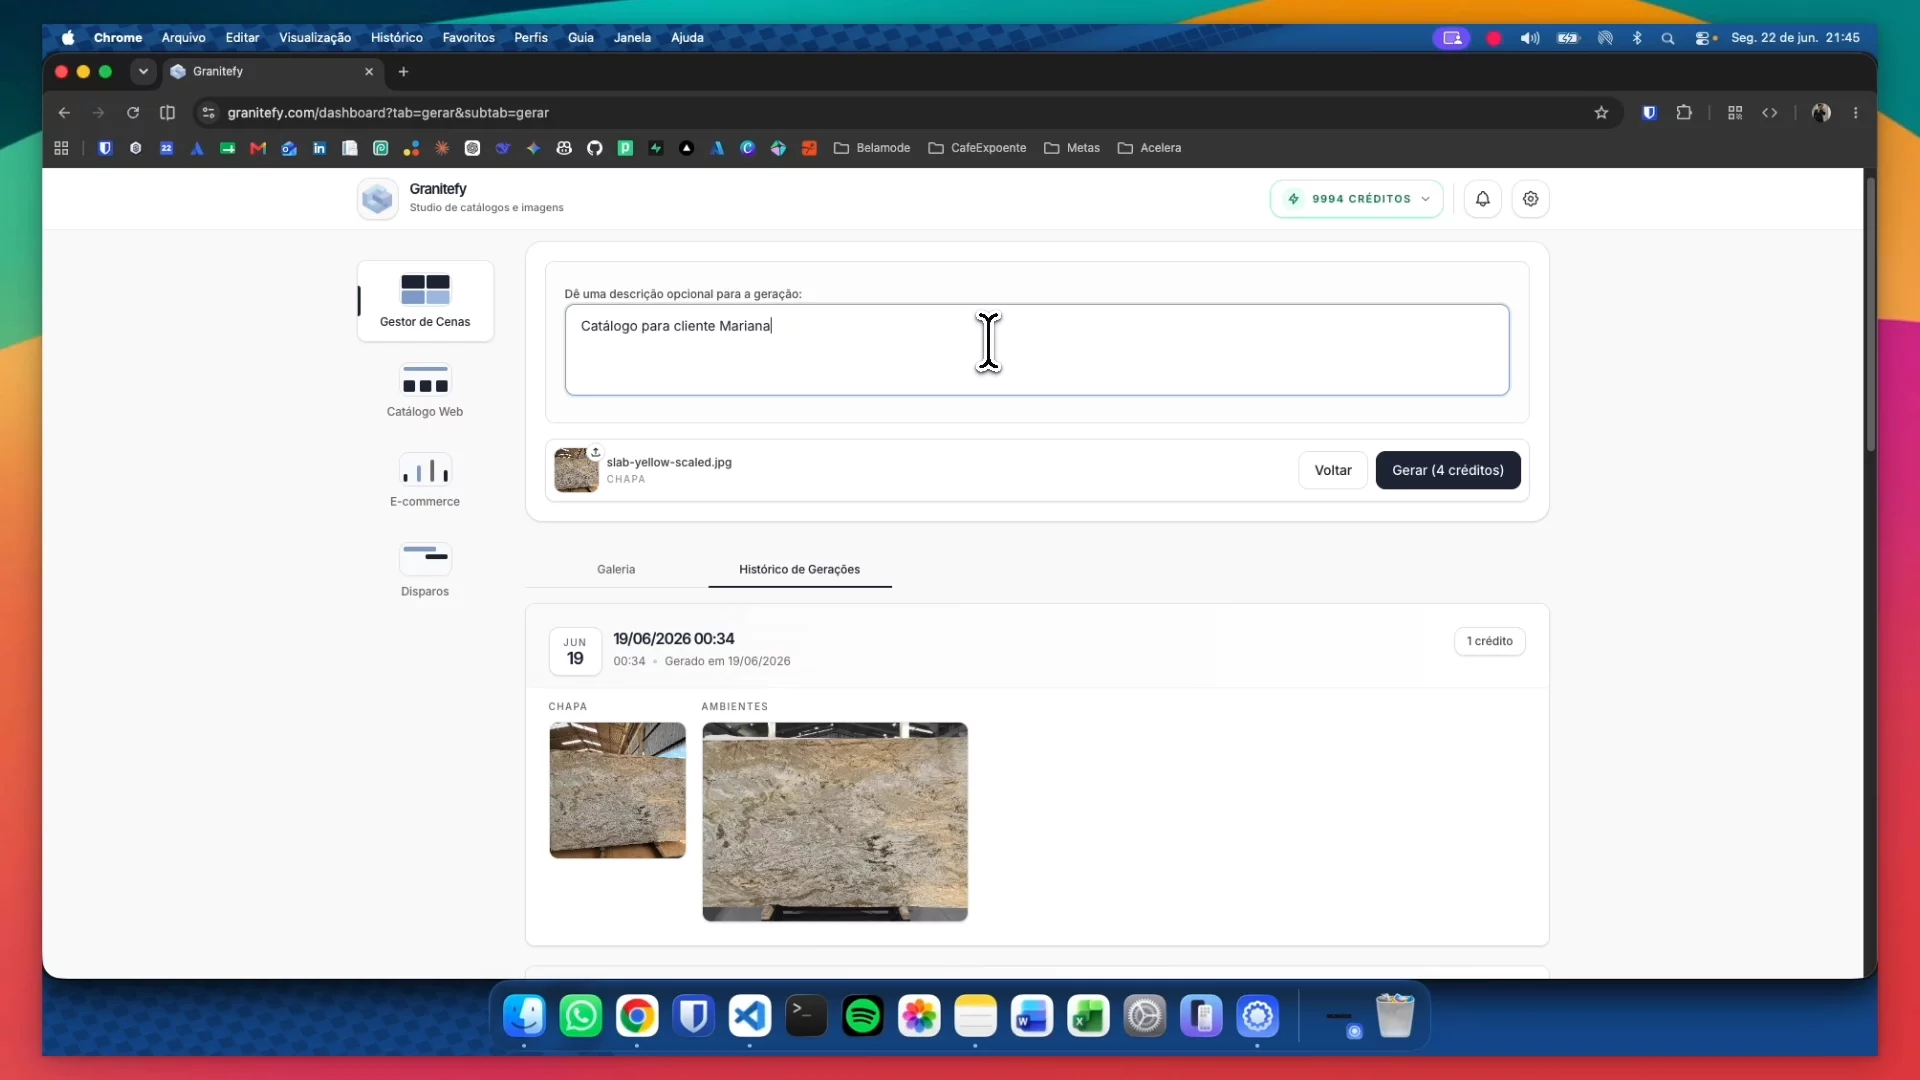Open Belamode bookmarks folder
Viewport: 1920px width, 1080px height.
click(x=872, y=148)
